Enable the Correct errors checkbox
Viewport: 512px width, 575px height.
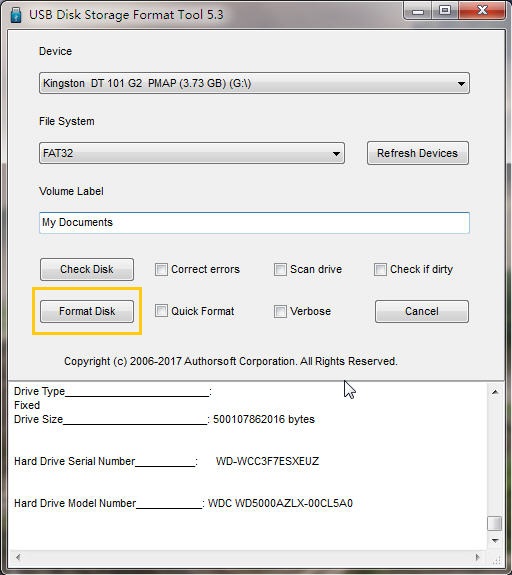(161, 270)
